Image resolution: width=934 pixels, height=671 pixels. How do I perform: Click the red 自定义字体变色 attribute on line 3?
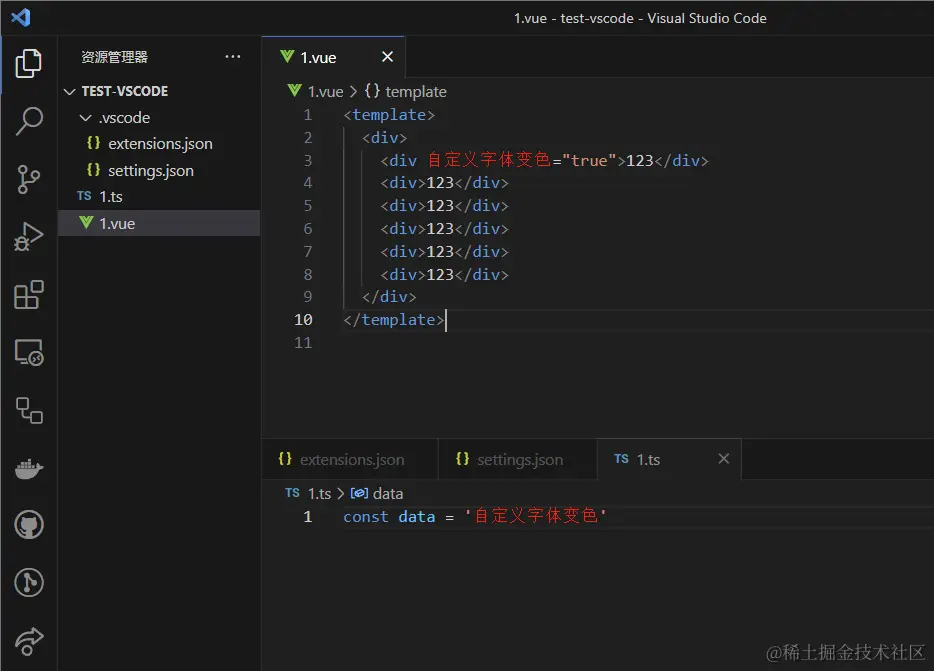pyautogui.click(x=489, y=160)
